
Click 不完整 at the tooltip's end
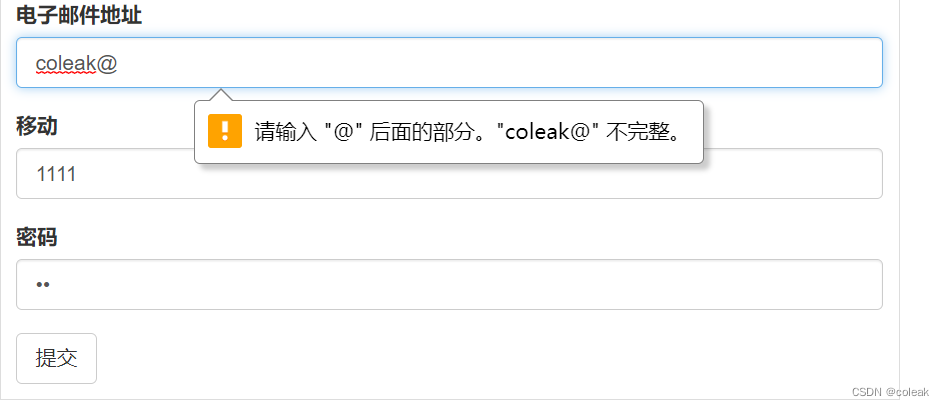tap(639, 132)
